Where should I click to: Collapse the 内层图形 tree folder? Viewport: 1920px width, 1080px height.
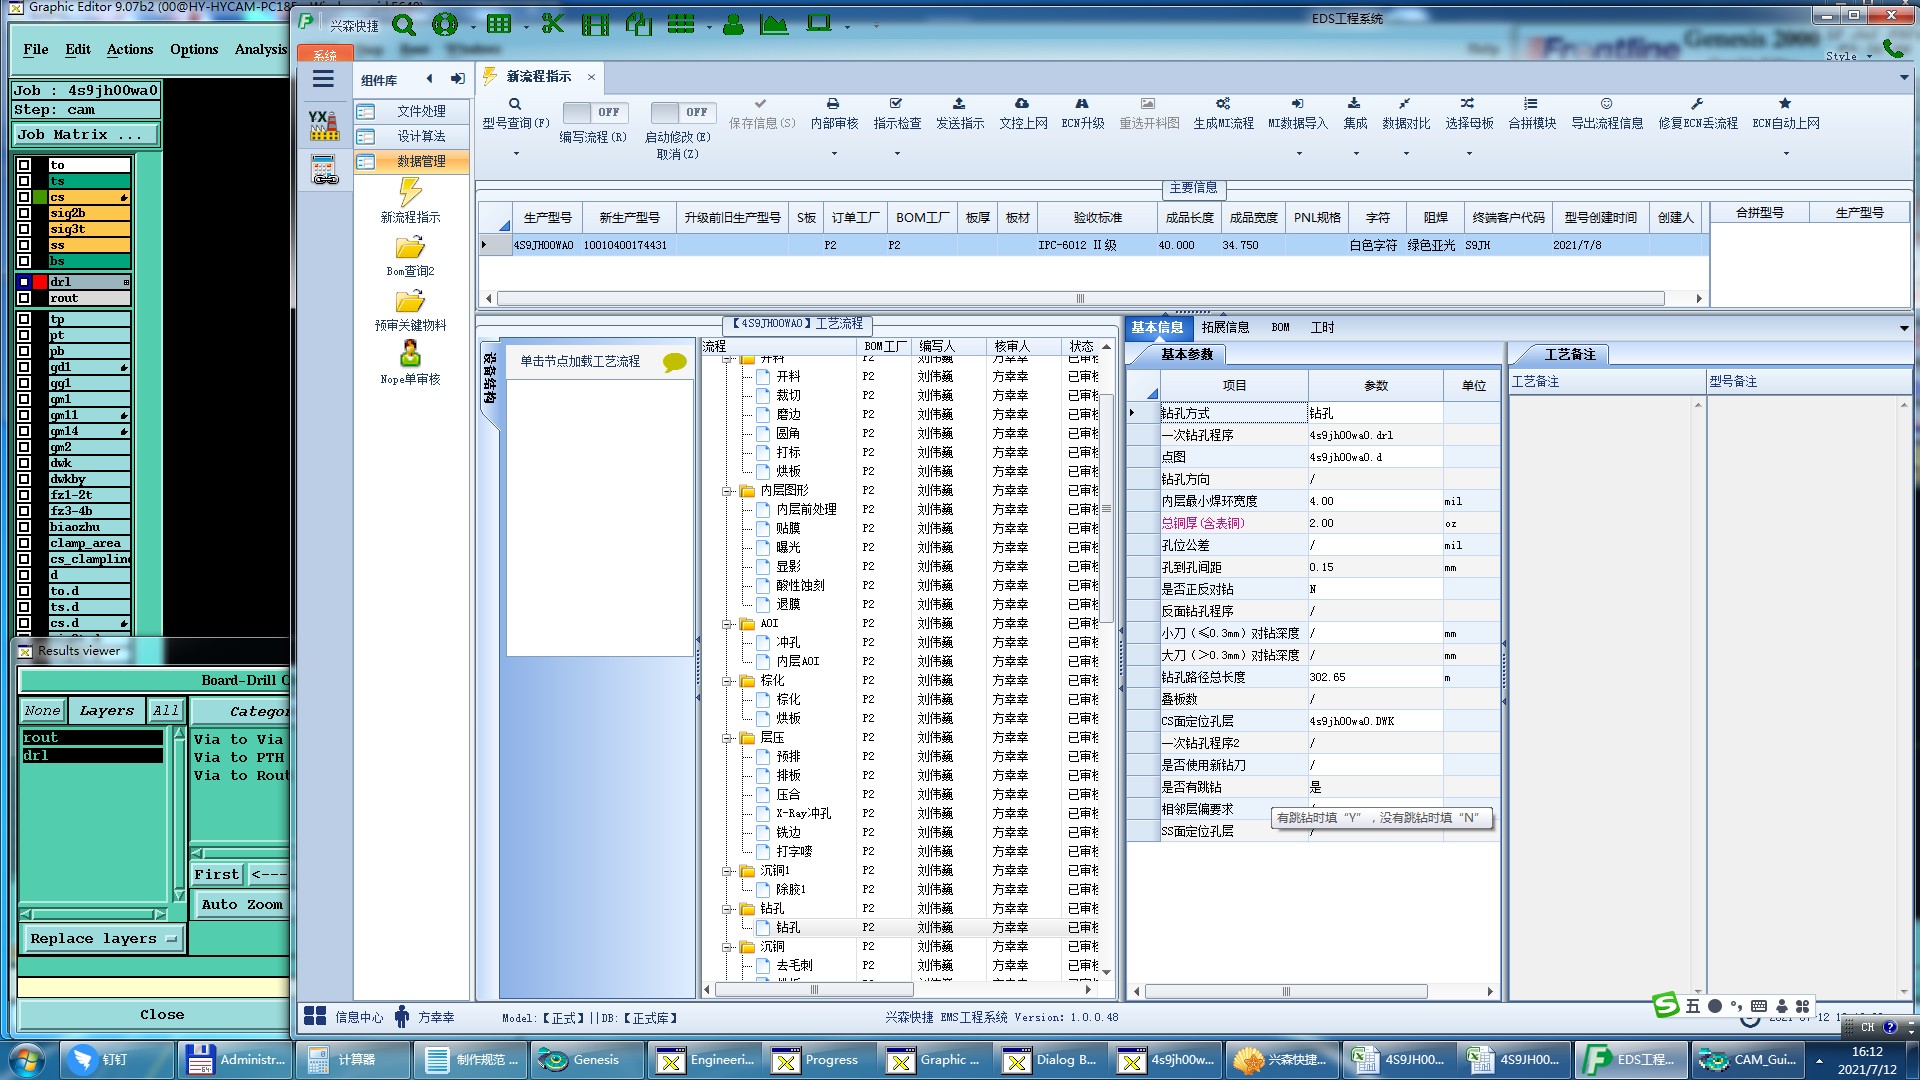click(x=728, y=491)
